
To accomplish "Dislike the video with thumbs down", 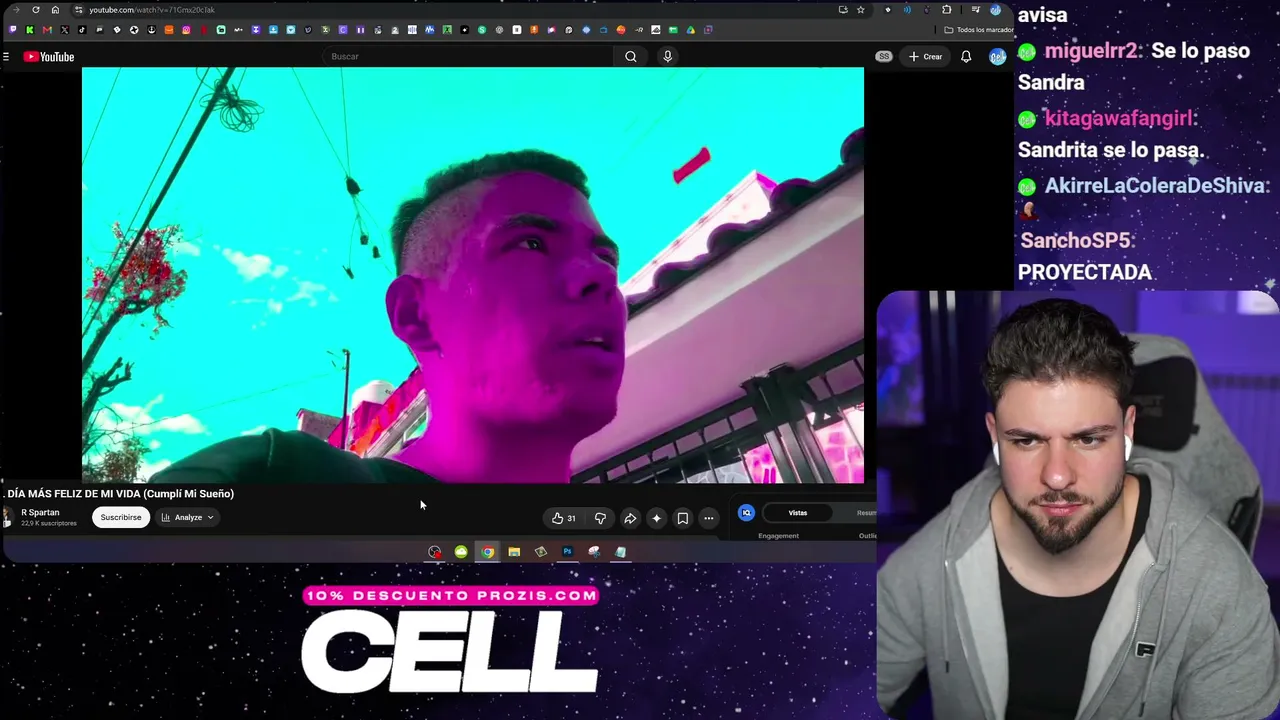I will (600, 518).
